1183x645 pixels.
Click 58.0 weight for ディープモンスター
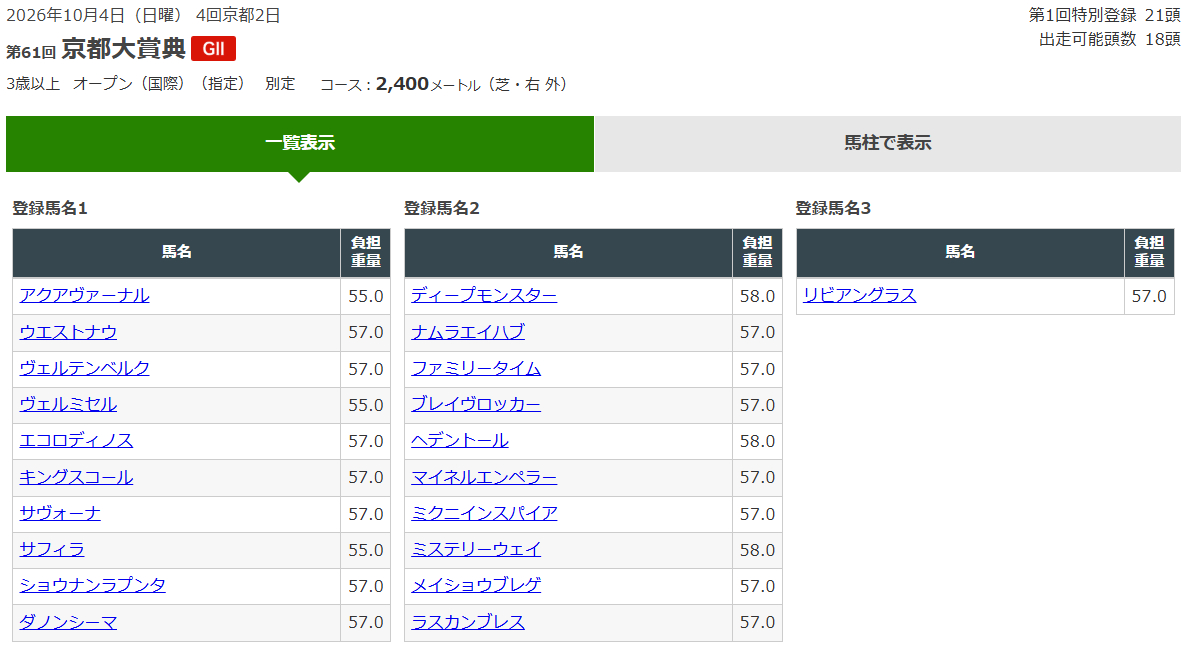pyautogui.click(x=757, y=296)
